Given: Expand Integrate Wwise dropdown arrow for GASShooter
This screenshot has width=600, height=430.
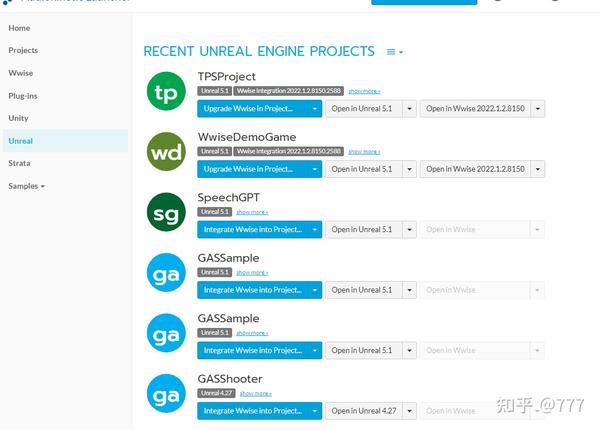Looking at the screenshot, I should [315, 411].
